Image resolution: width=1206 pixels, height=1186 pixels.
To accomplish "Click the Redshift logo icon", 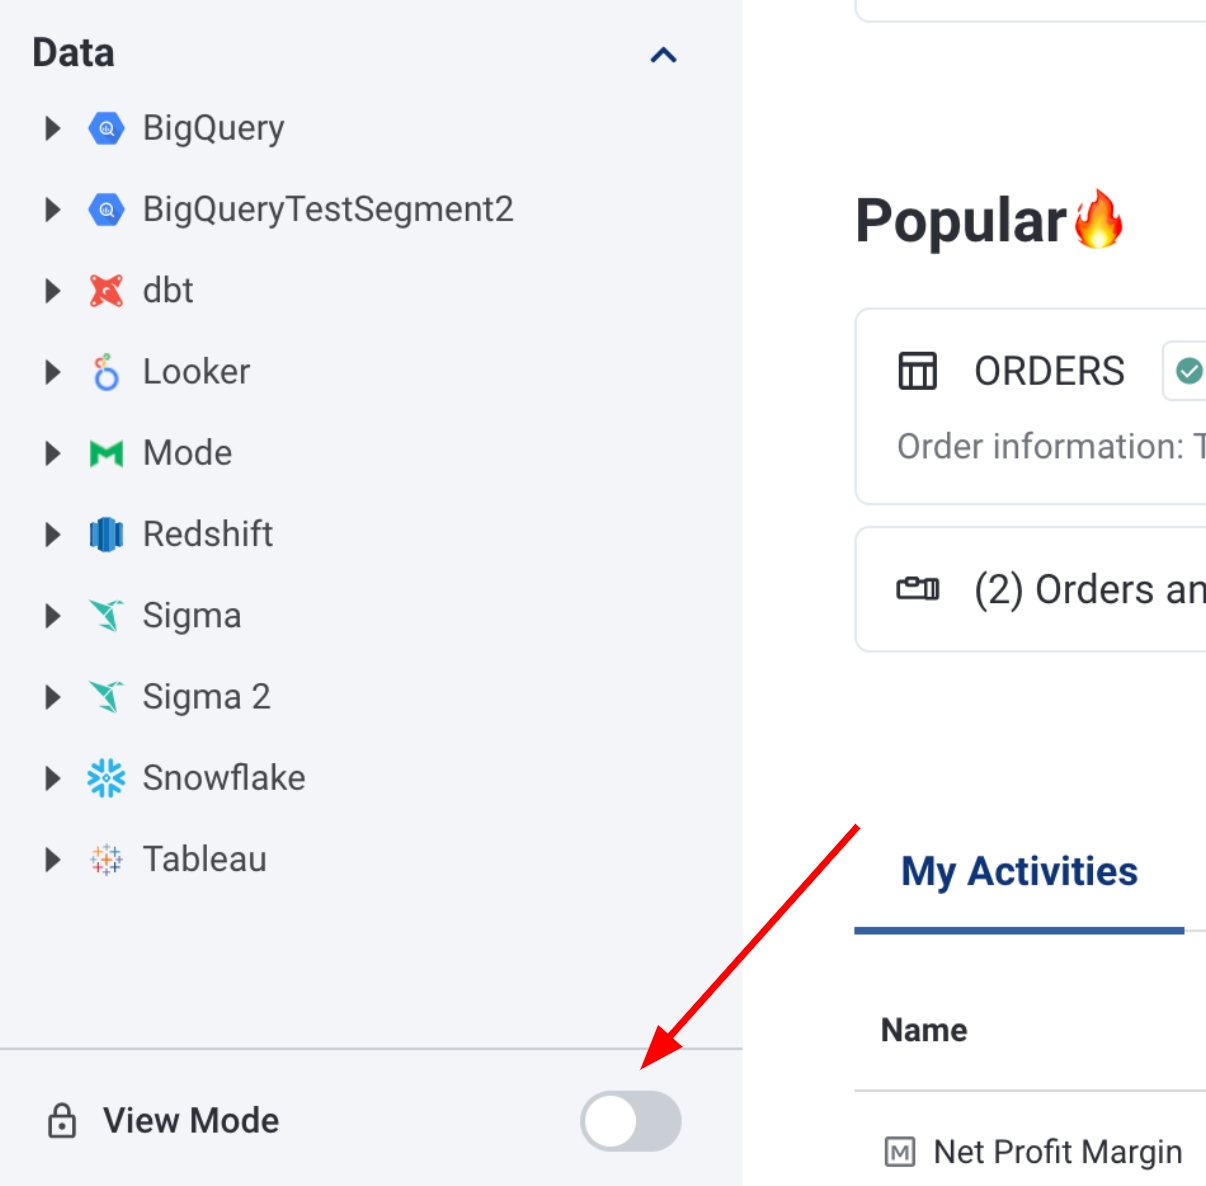I will tap(106, 535).
